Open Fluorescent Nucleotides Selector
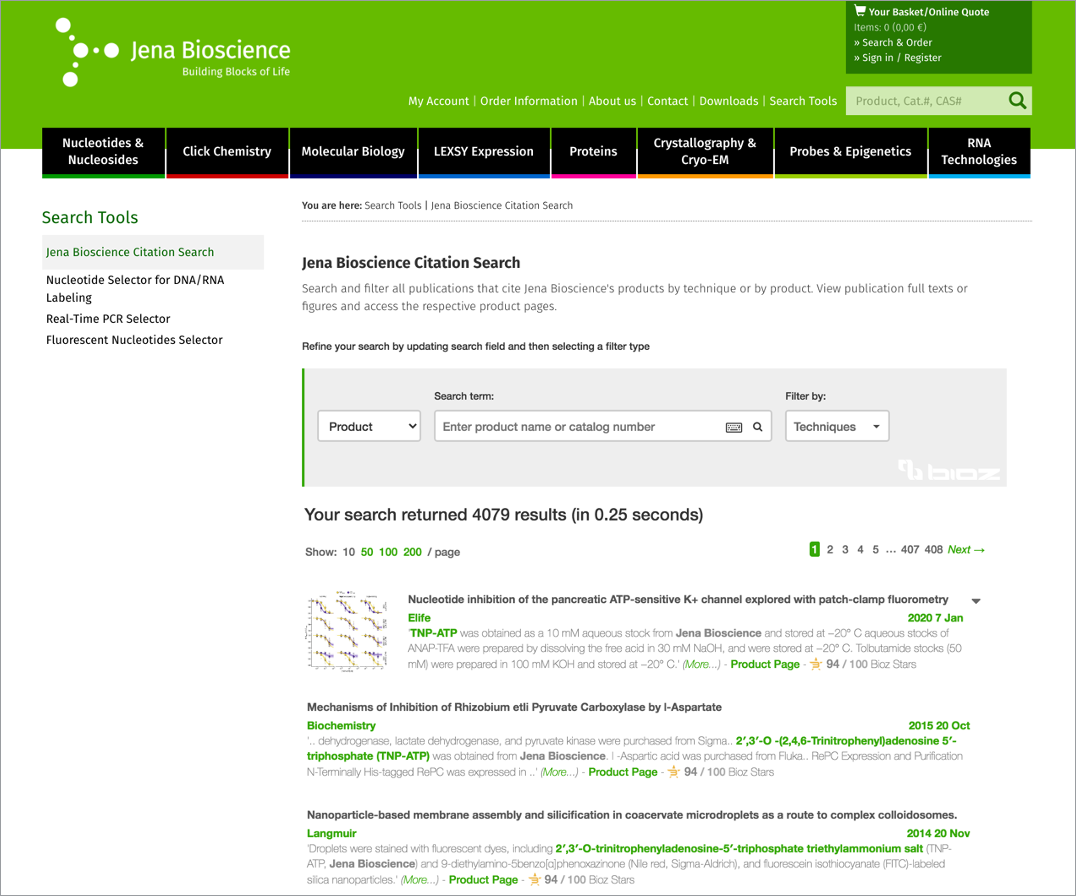The height and width of the screenshot is (896, 1076). pyautogui.click(x=134, y=340)
